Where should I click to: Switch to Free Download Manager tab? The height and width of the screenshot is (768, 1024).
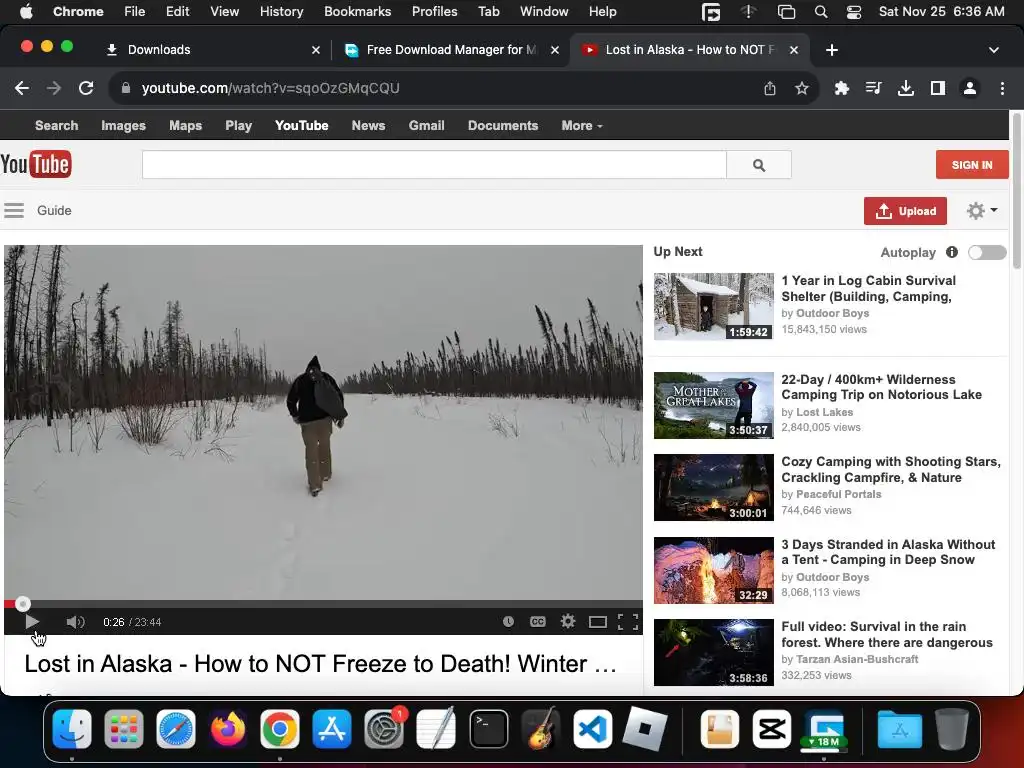tap(450, 50)
